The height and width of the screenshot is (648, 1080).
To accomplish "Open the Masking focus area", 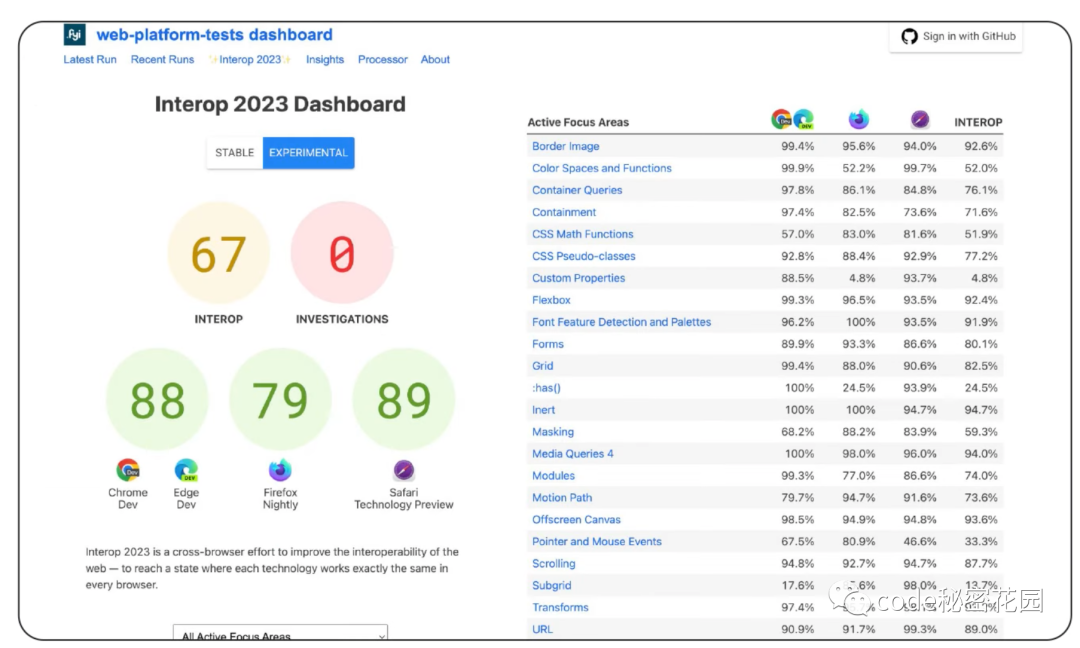I will click(x=552, y=432).
